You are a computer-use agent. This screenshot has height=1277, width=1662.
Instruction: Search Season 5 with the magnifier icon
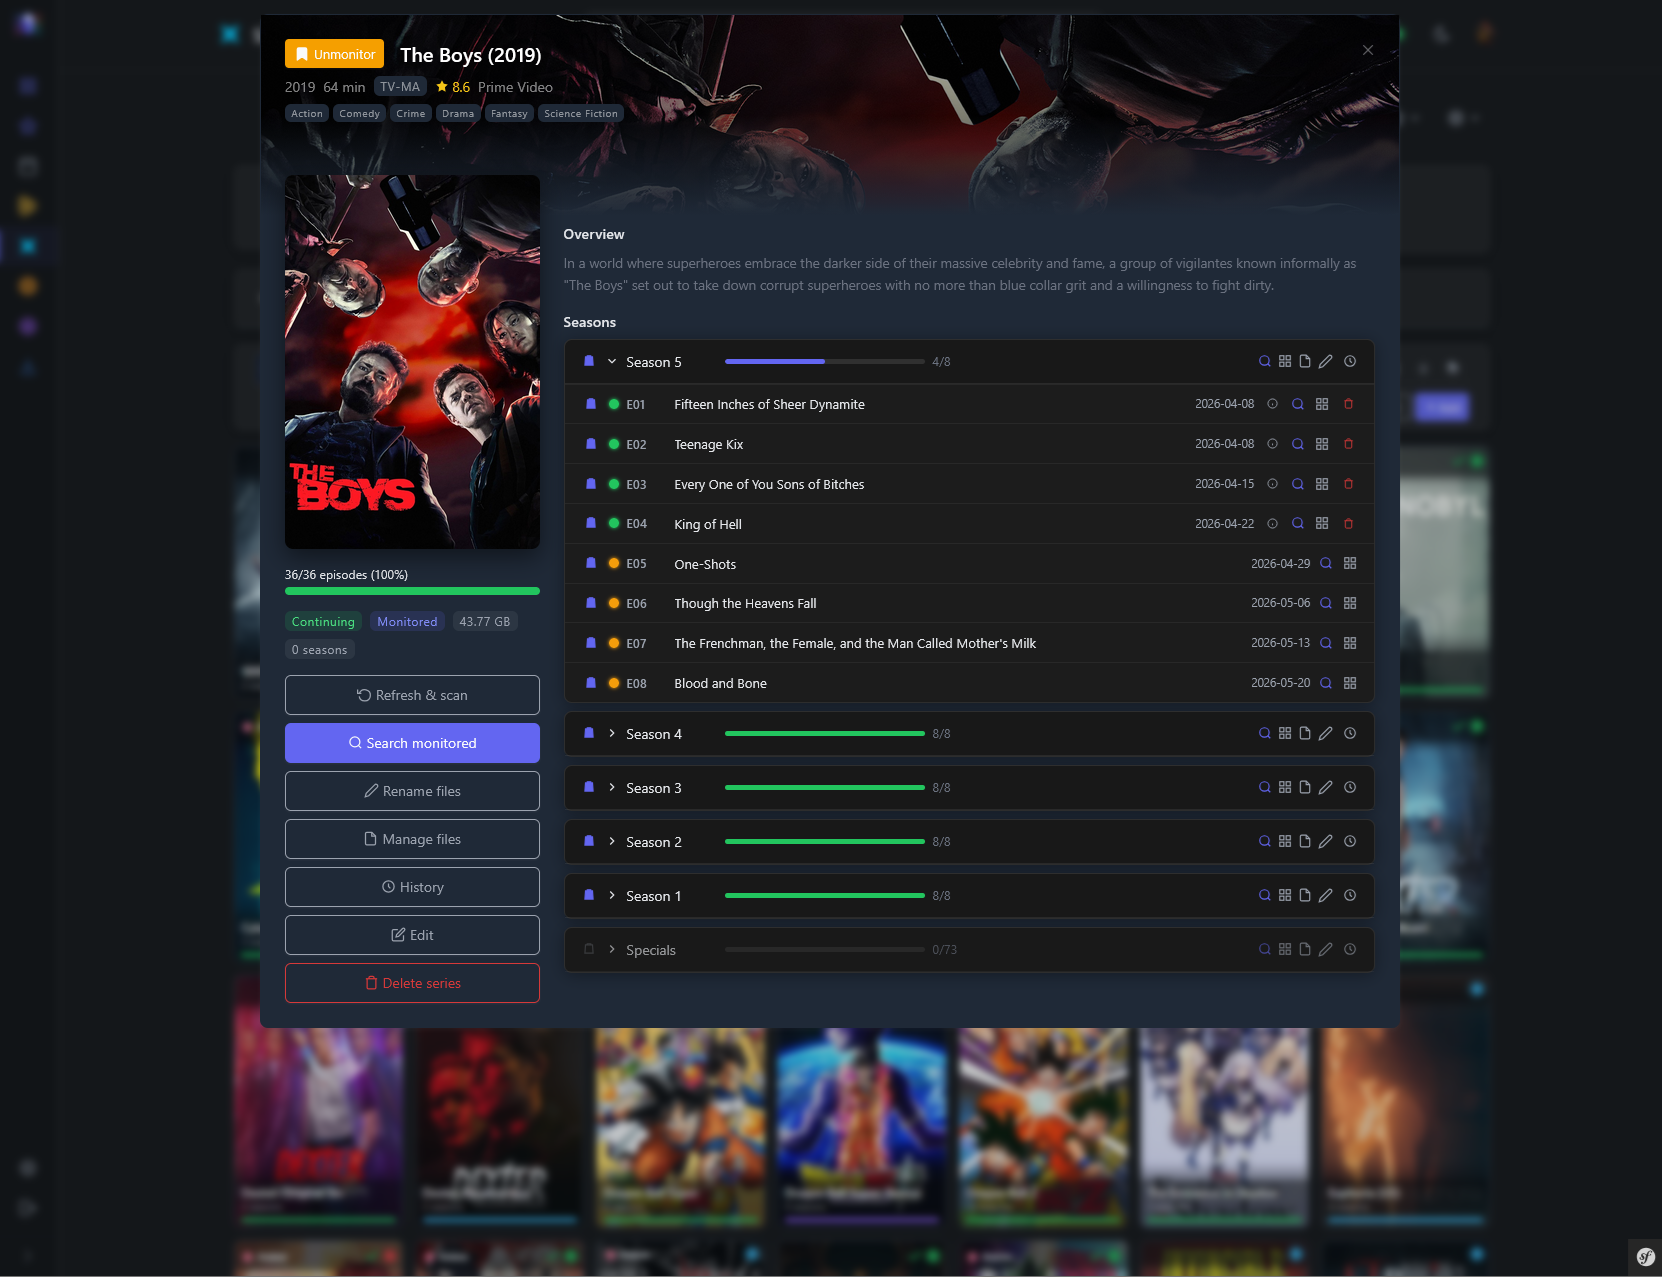1265,361
